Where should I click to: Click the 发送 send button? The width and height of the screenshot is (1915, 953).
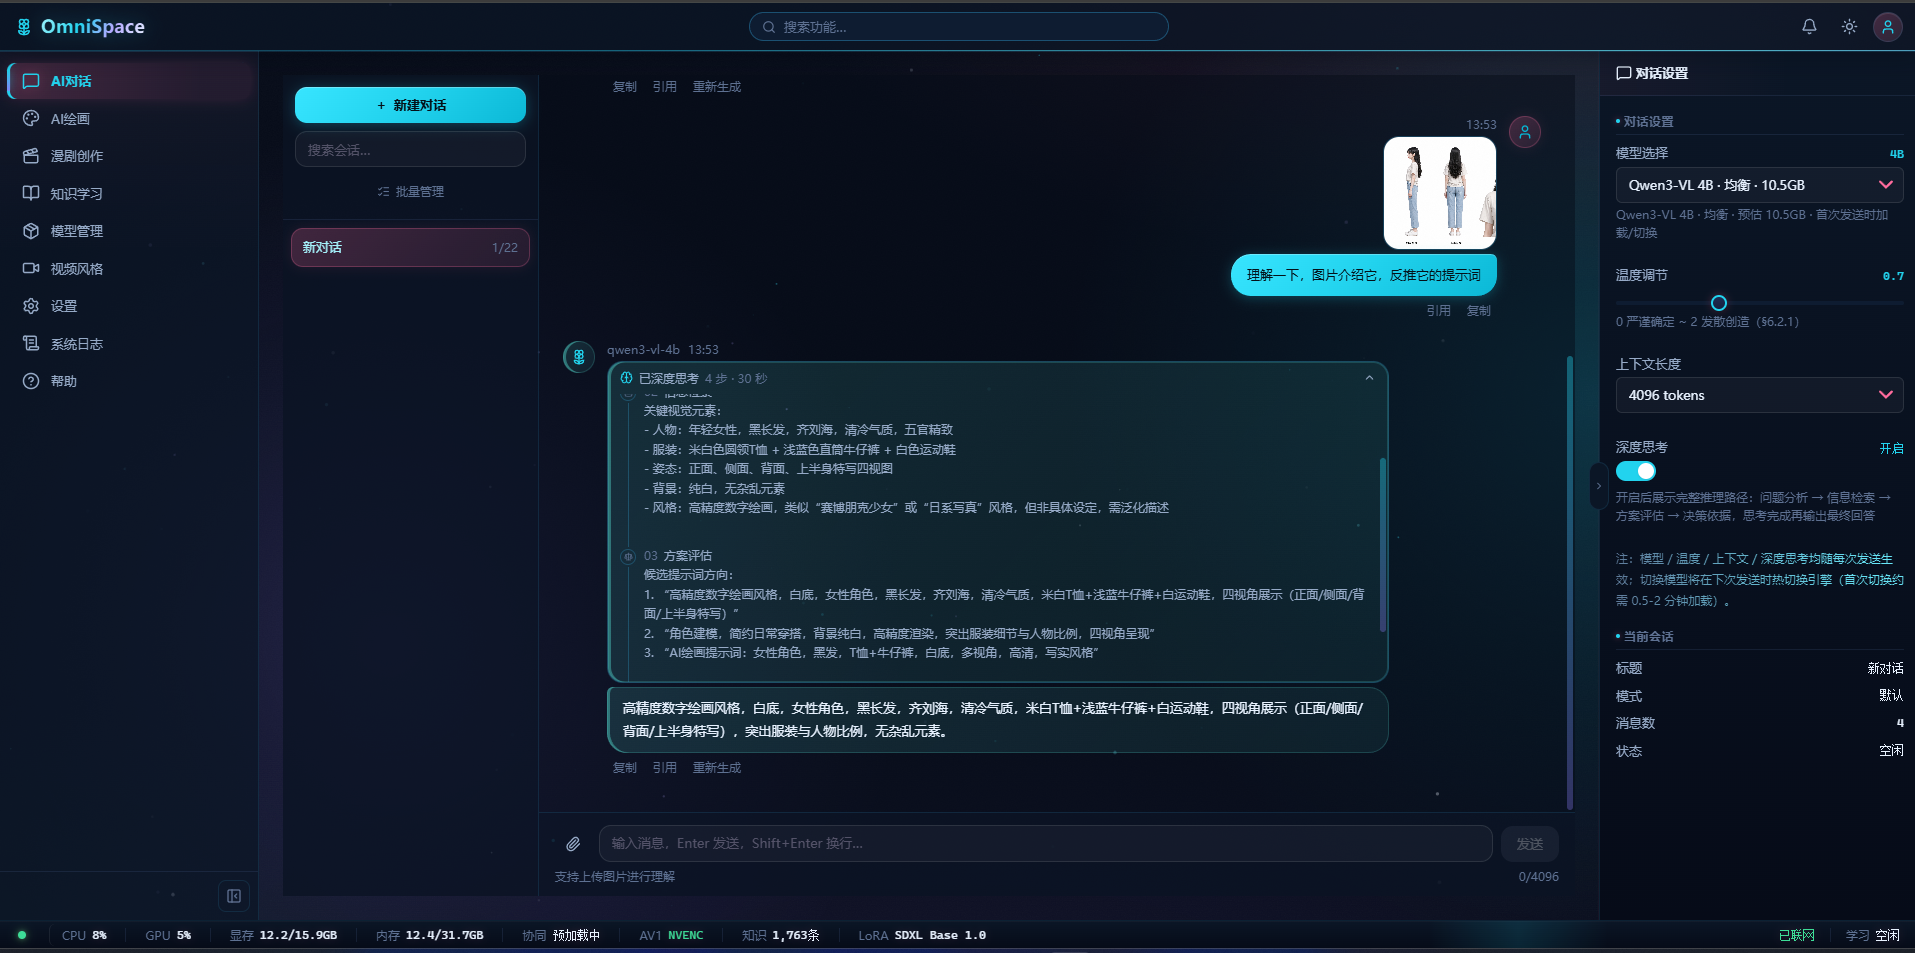coord(1529,844)
